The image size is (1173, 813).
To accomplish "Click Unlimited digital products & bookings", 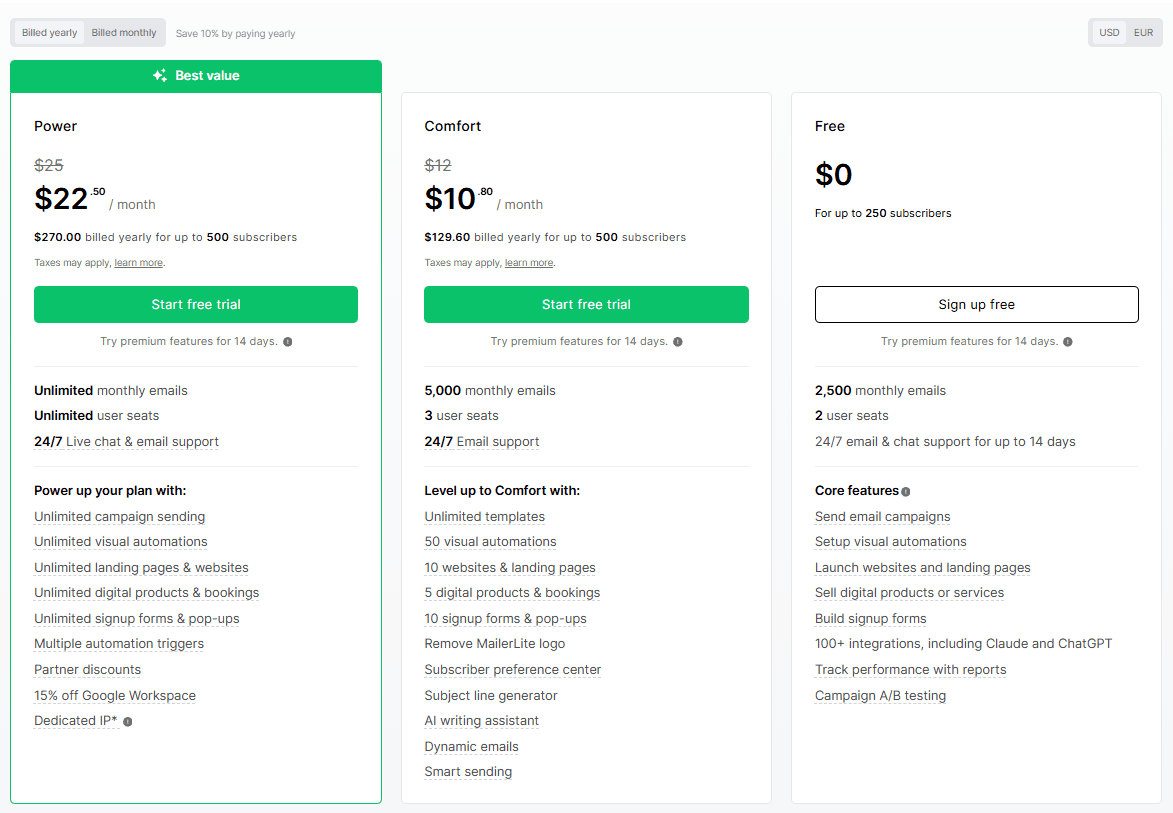I will pyautogui.click(x=147, y=592).
